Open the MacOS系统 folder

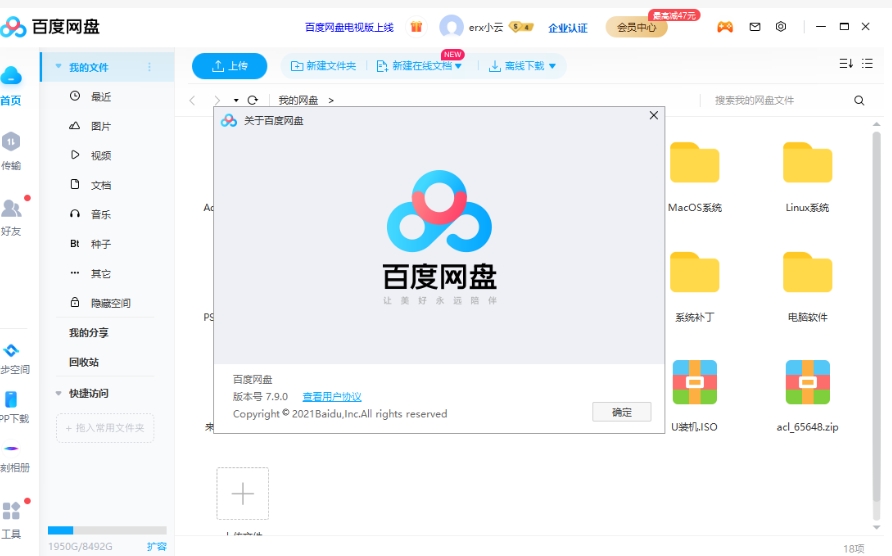coord(695,163)
